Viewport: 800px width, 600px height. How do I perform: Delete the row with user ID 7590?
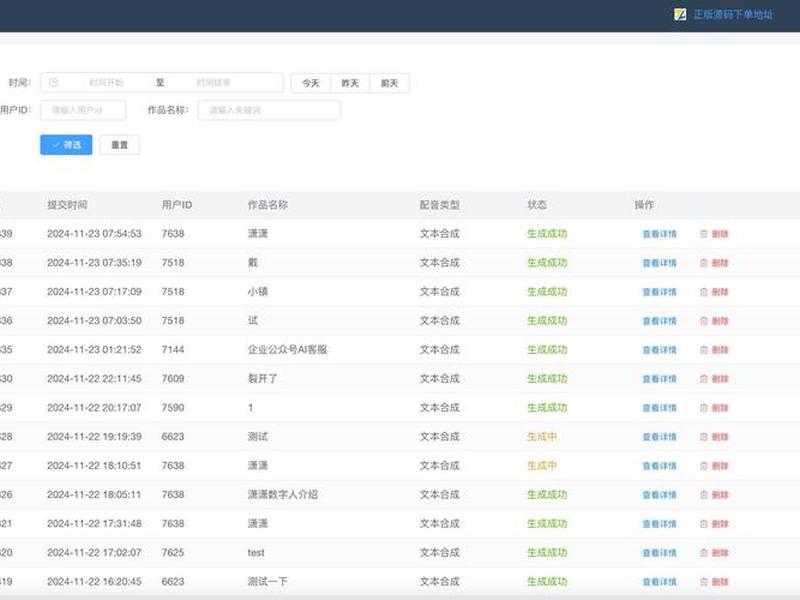pos(704,408)
